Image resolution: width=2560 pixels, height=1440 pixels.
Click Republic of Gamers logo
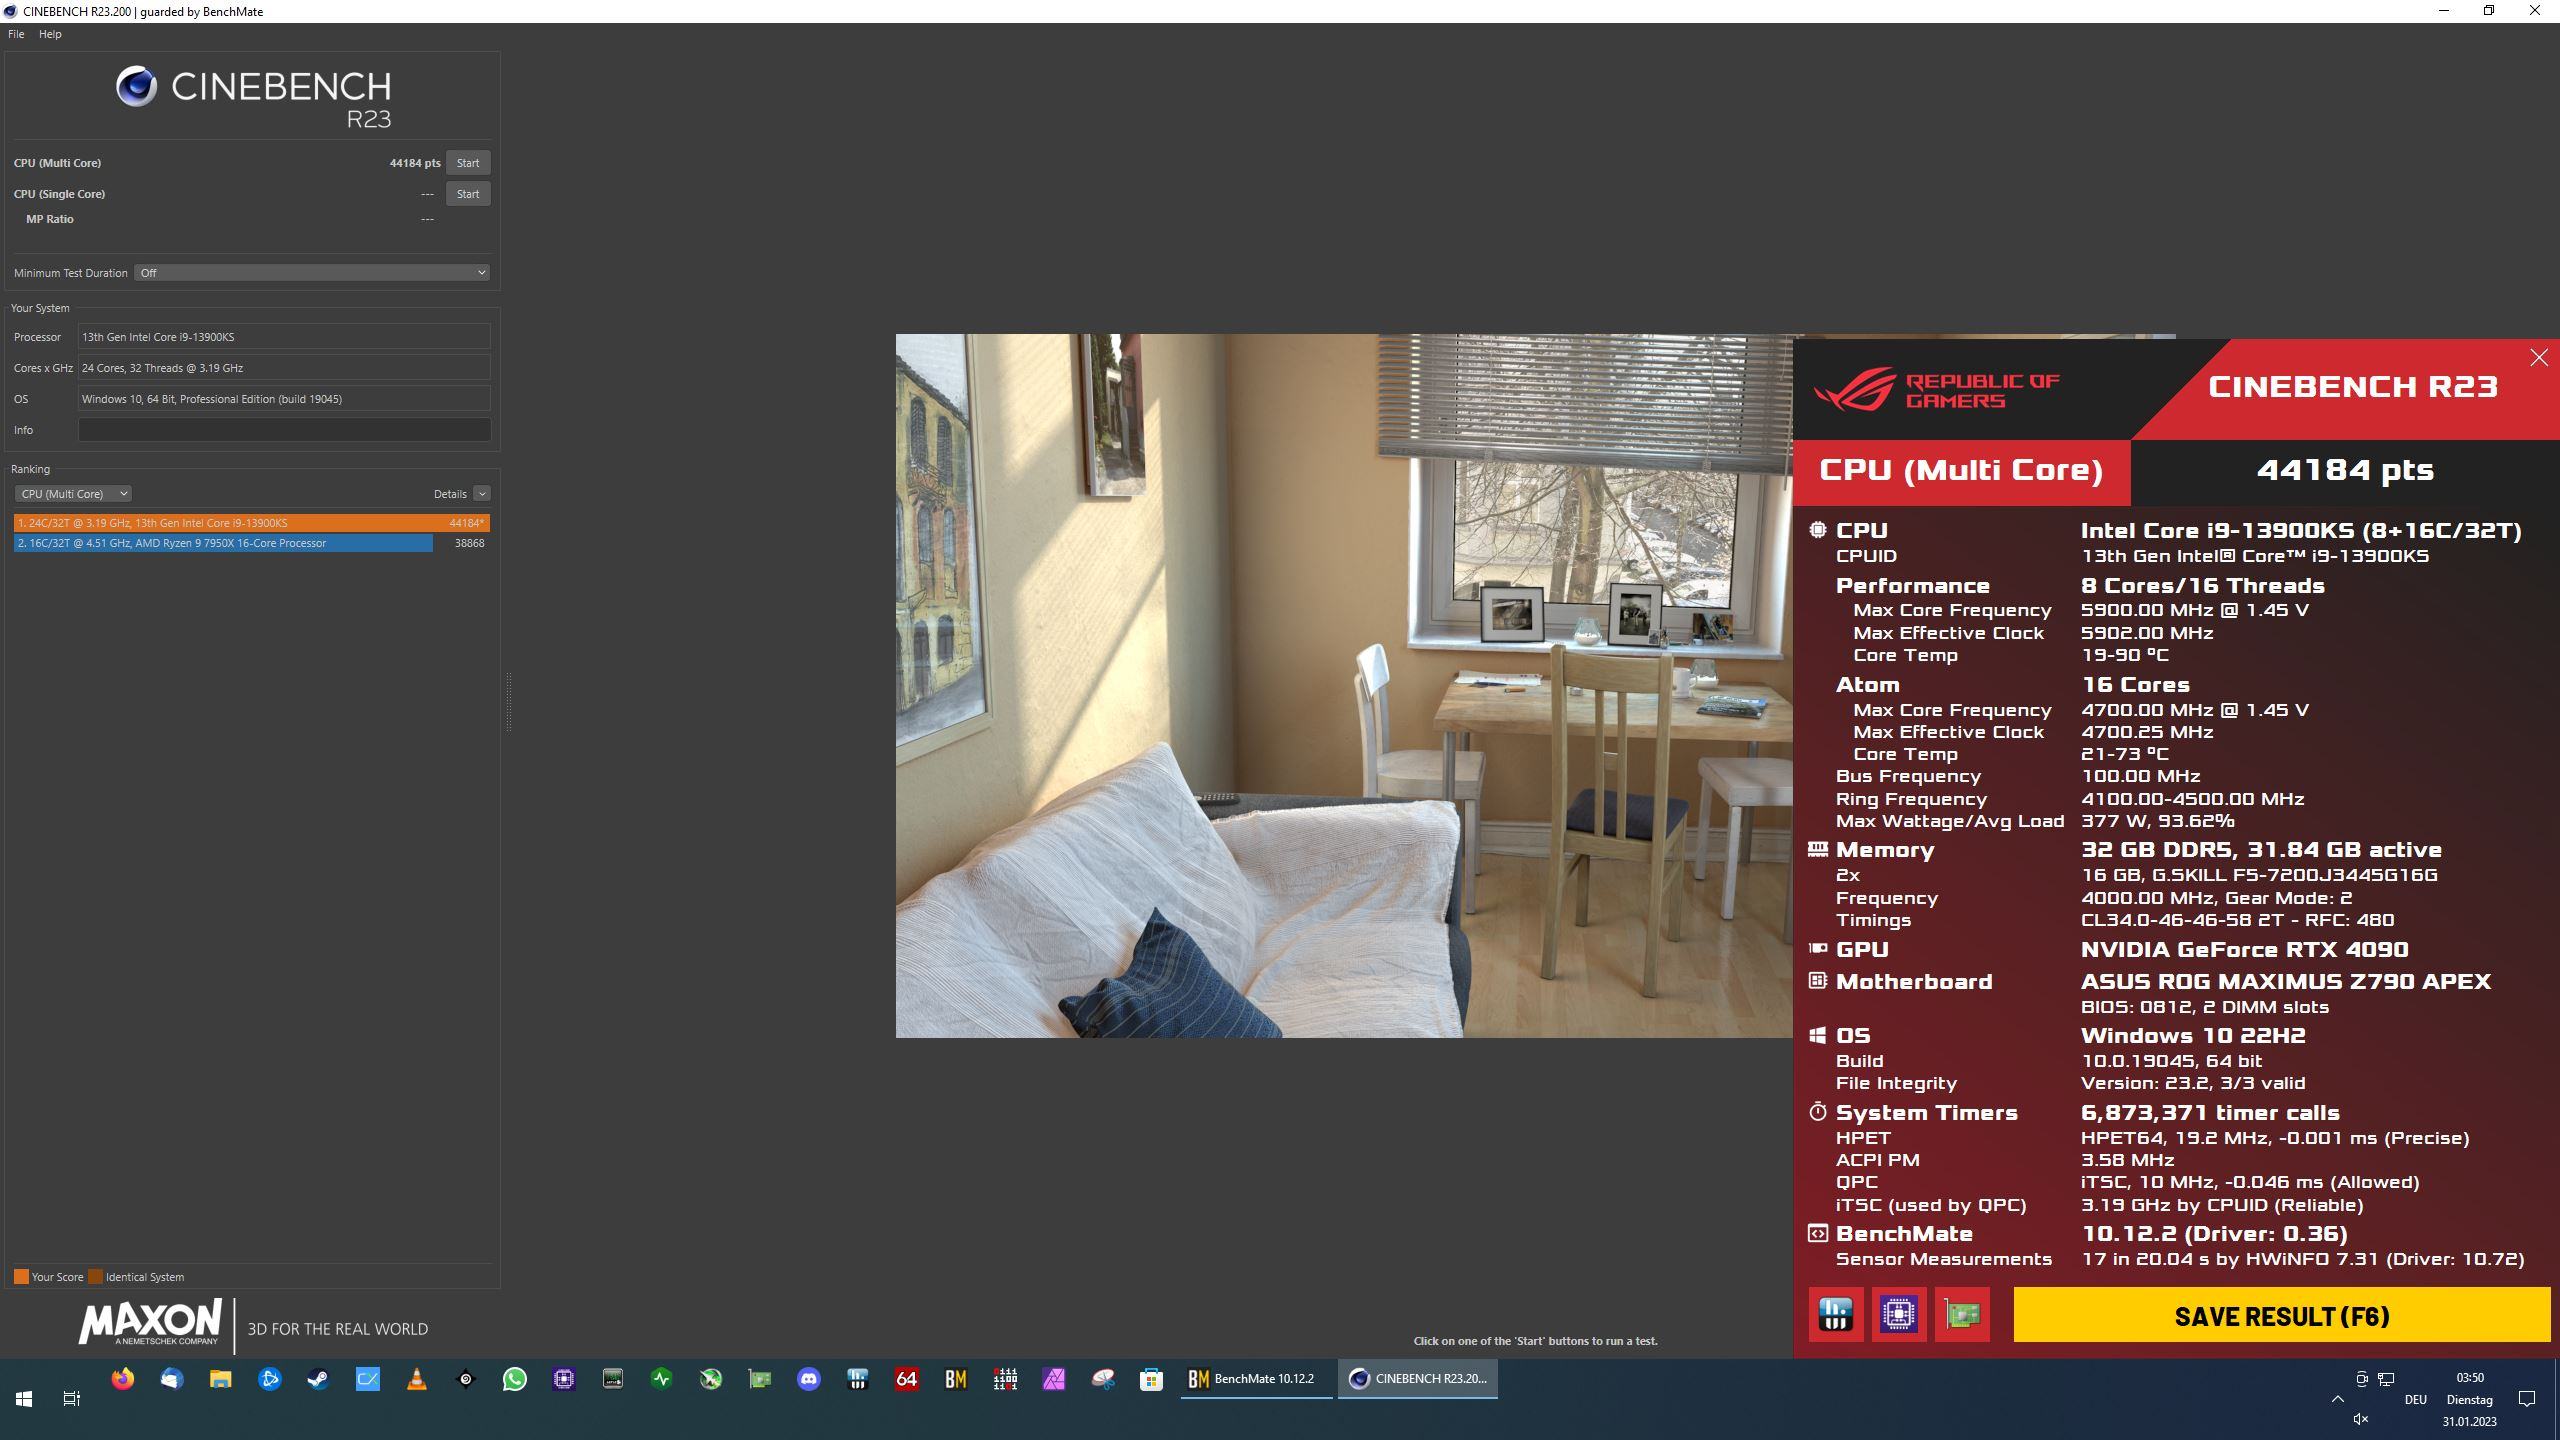pos(1937,390)
